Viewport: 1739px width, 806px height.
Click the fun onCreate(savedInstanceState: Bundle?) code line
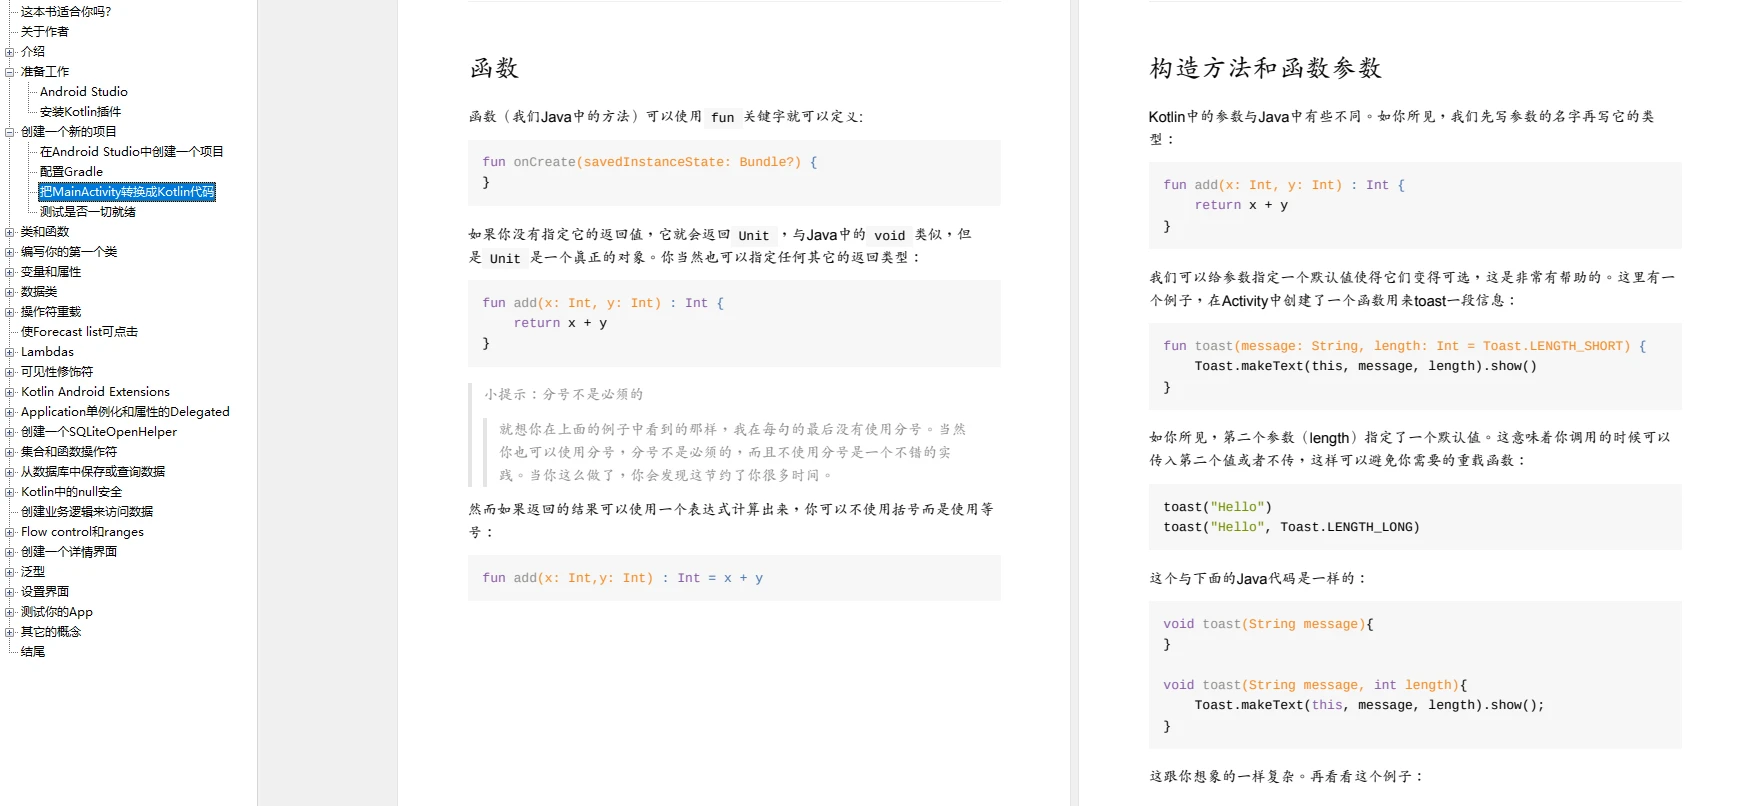coord(650,162)
